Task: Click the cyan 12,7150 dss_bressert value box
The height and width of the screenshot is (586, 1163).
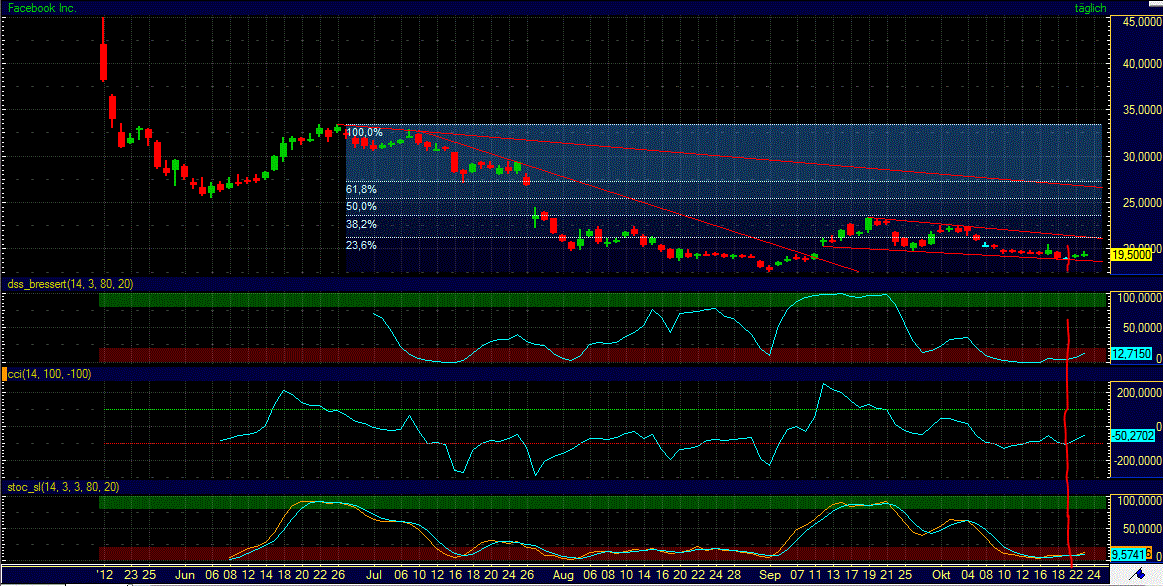Action: [1130, 354]
